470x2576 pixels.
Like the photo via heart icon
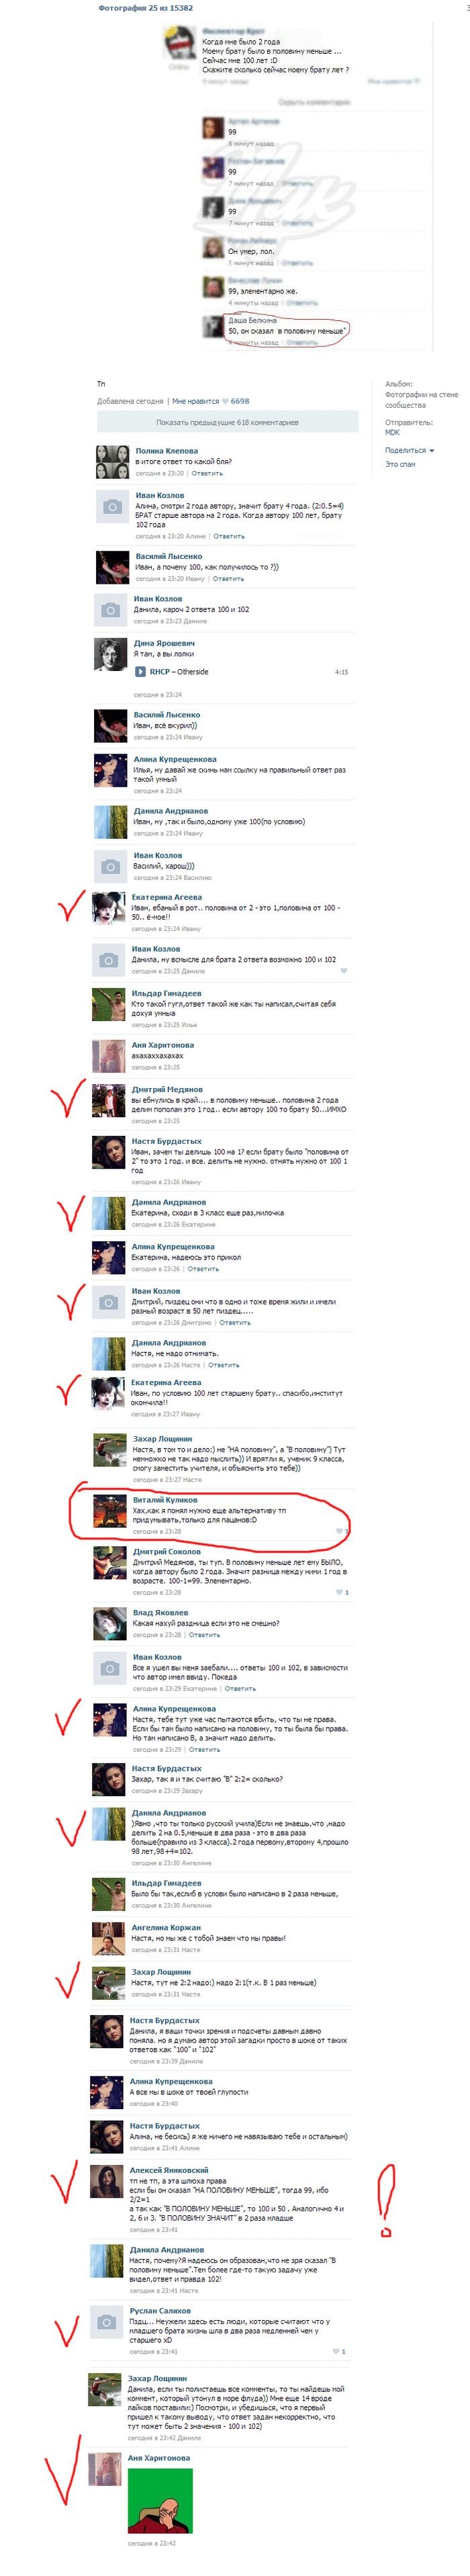tap(225, 401)
